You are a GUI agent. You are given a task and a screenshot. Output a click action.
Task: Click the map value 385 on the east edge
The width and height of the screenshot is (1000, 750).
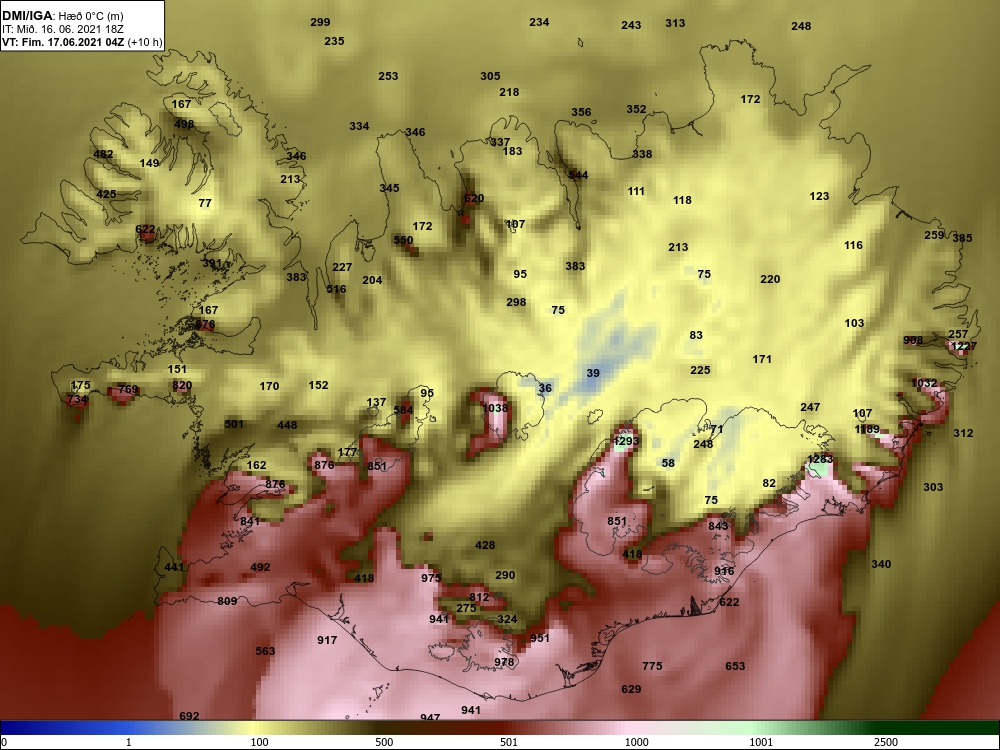[x=962, y=239]
